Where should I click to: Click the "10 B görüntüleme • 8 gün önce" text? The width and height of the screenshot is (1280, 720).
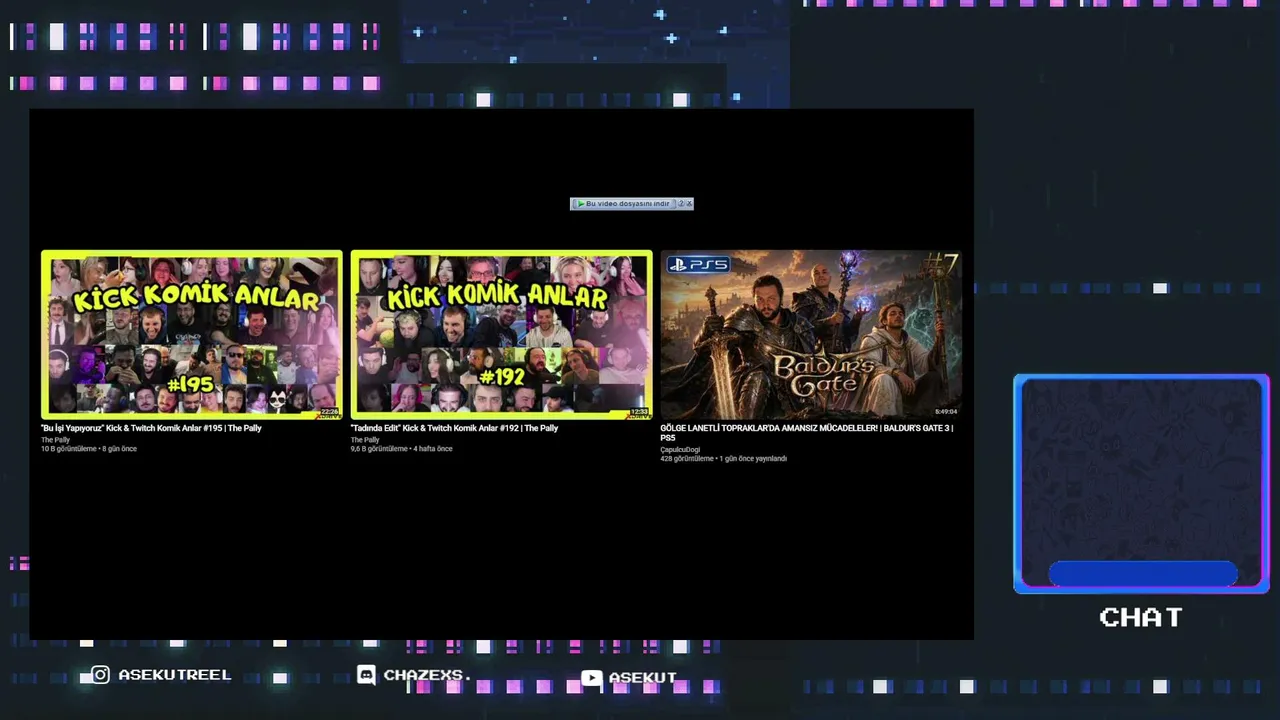pos(89,449)
